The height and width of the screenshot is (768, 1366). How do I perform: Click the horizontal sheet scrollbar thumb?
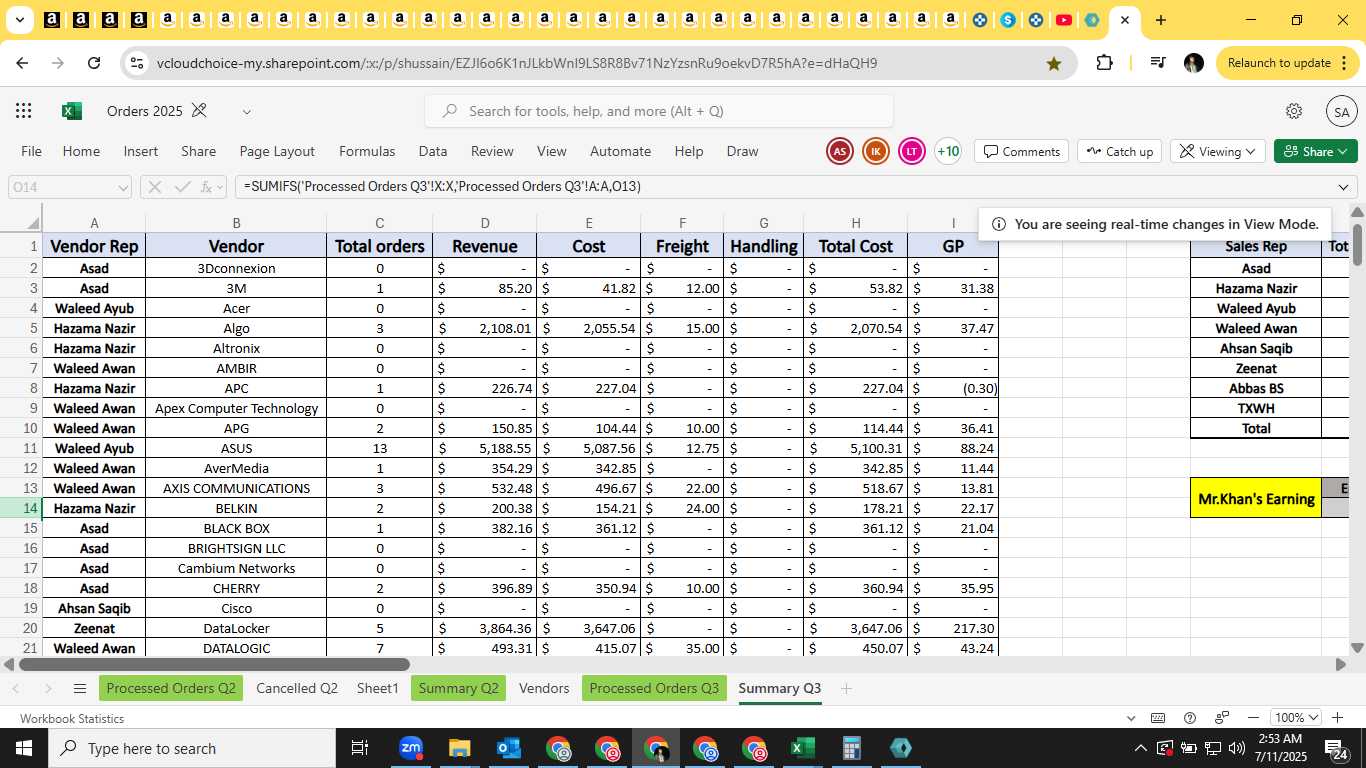click(x=214, y=664)
